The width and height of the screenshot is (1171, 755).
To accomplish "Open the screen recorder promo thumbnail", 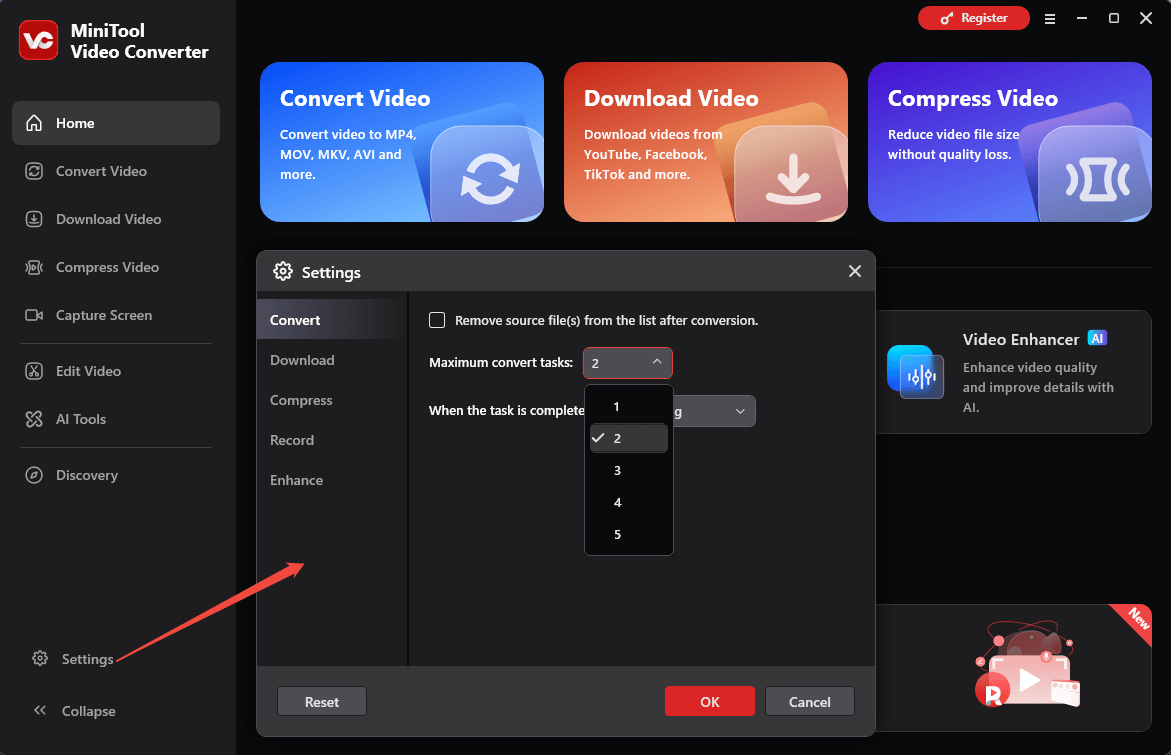I will click(x=1028, y=665).
